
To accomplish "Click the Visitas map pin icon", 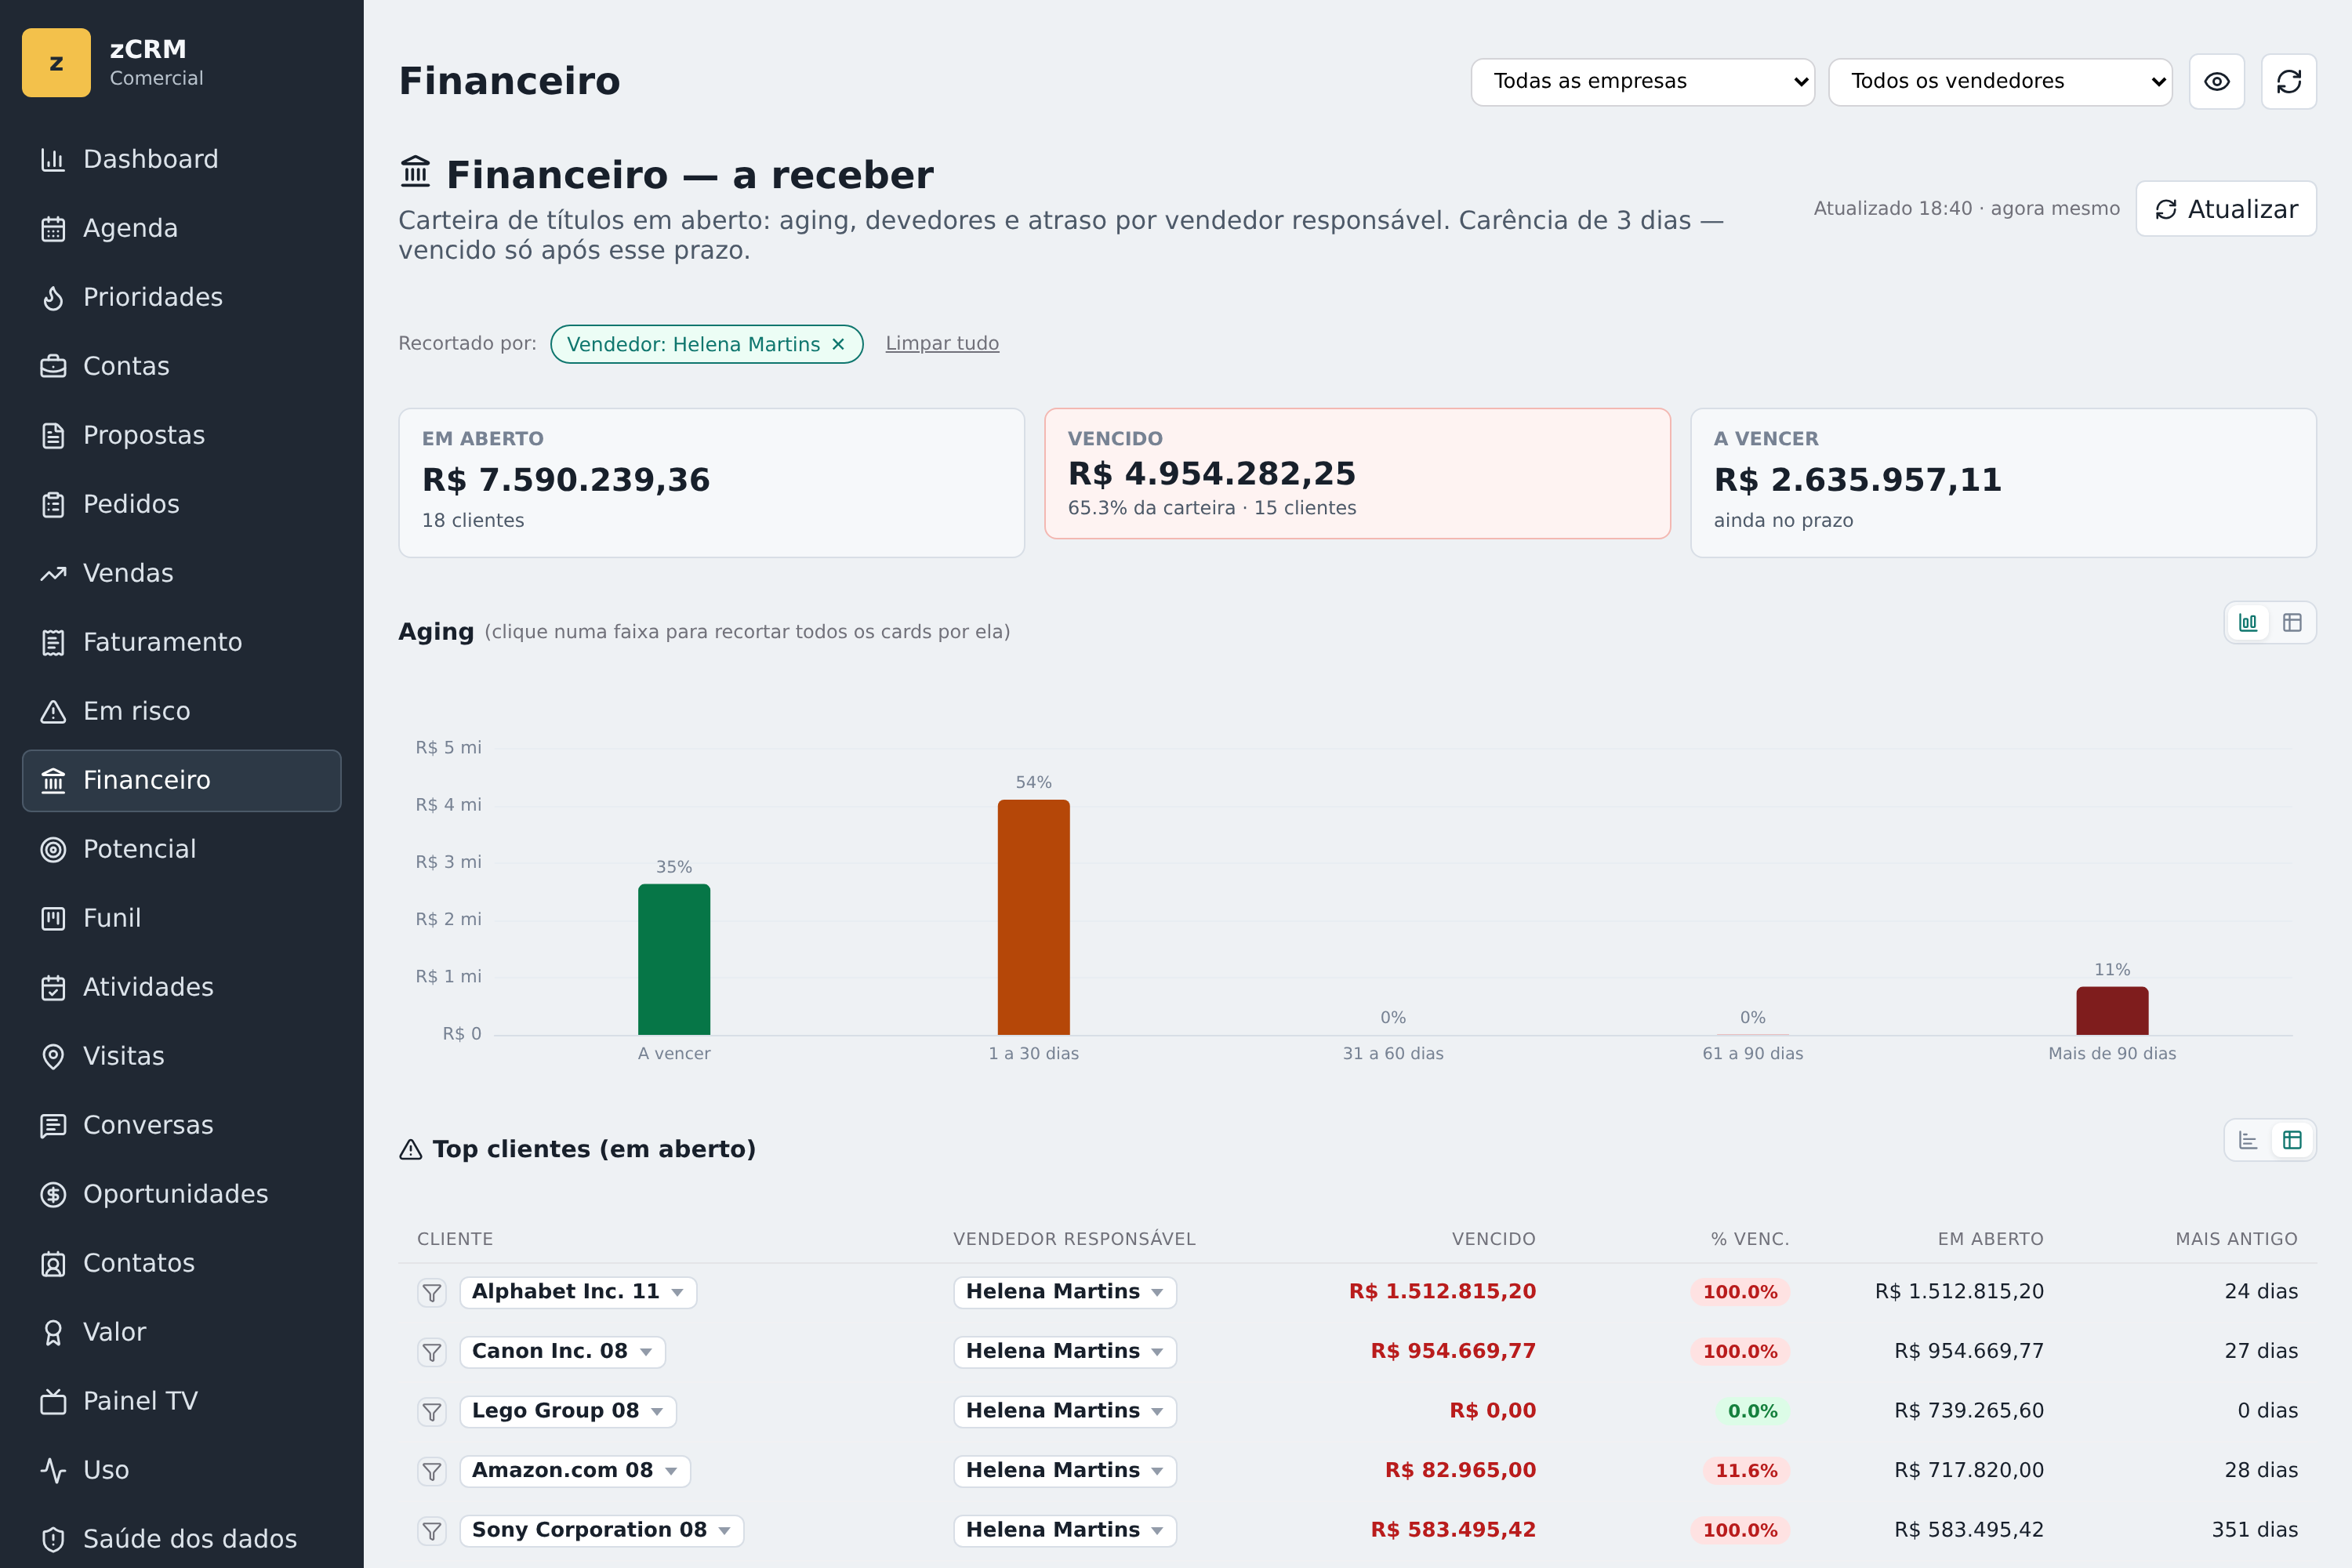I will [53, 1056].
